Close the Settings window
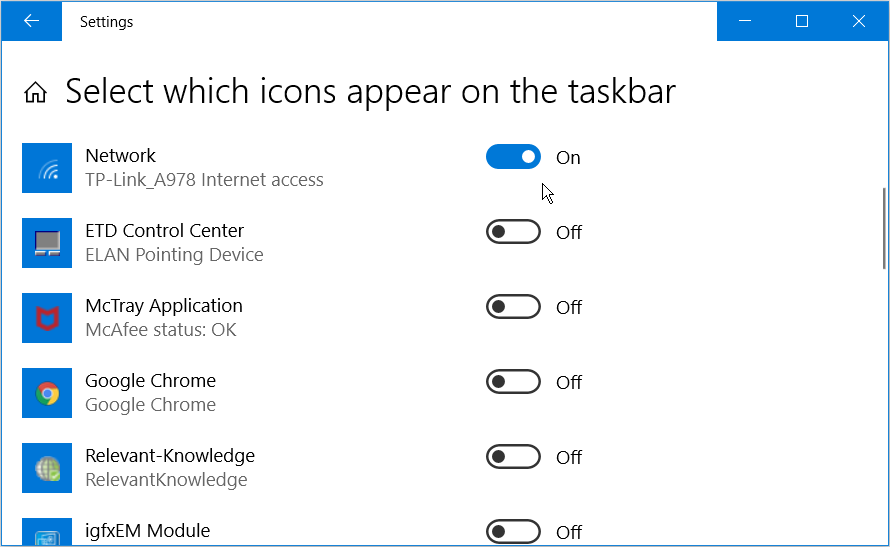Viewport: 890px width, 547px height. click(x=858, y=21)
